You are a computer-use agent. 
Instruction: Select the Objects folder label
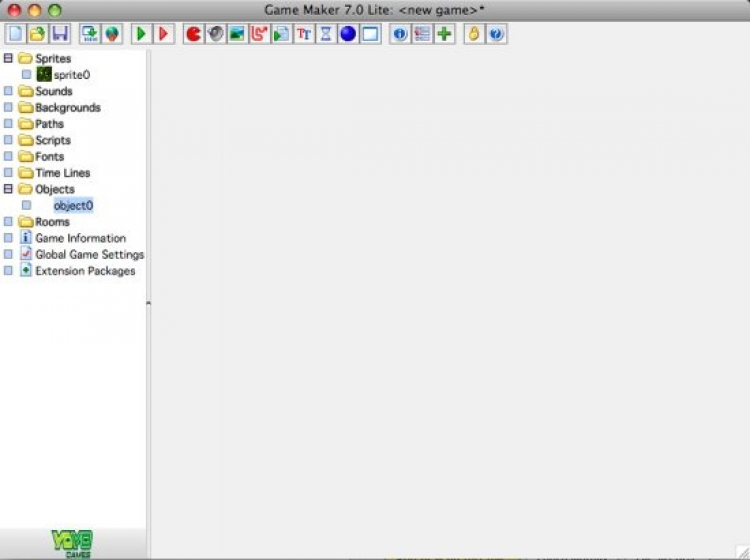(55, 189)
